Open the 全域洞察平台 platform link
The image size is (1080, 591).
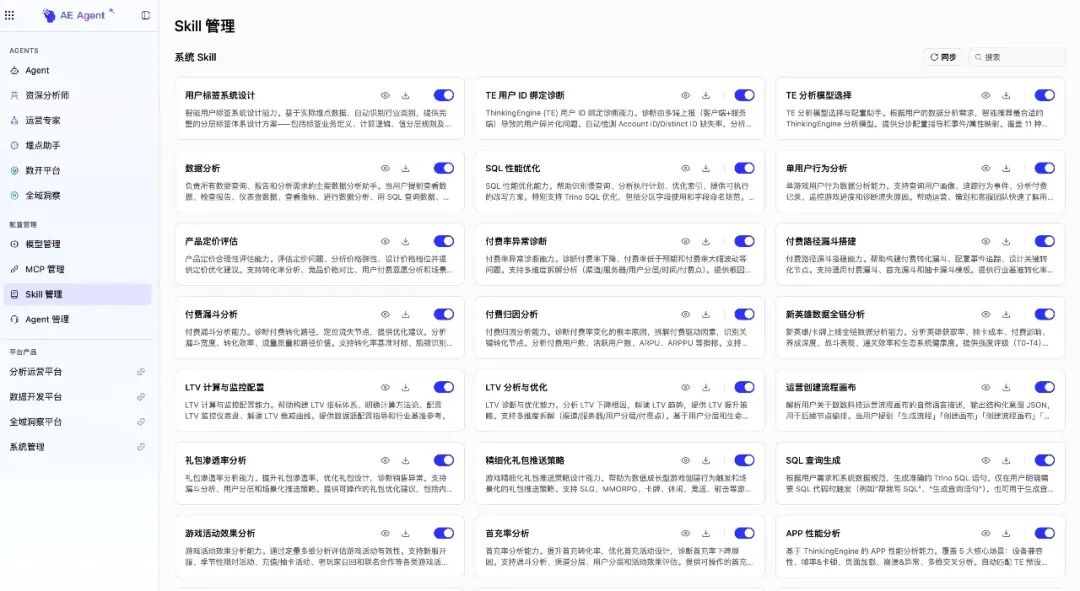(x=77, y=422)
